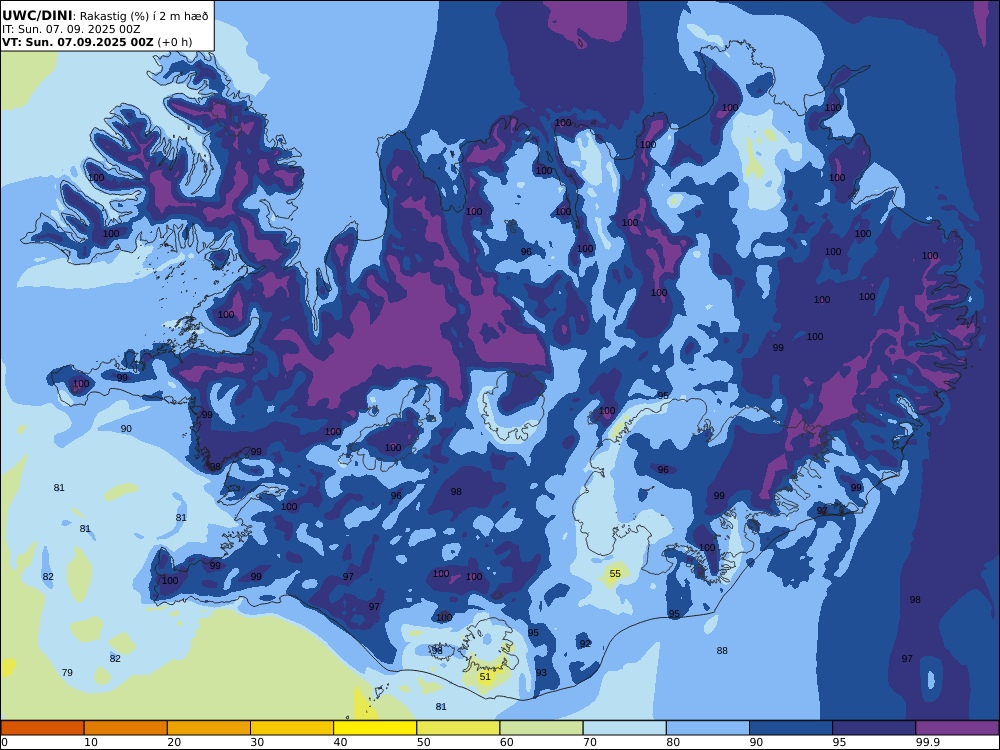This screenshot has height=750, width=1000.
Task: Click the 'IT: Sun. 07. 09. 2025 00Z' line
Action: (x=71, y=29)
